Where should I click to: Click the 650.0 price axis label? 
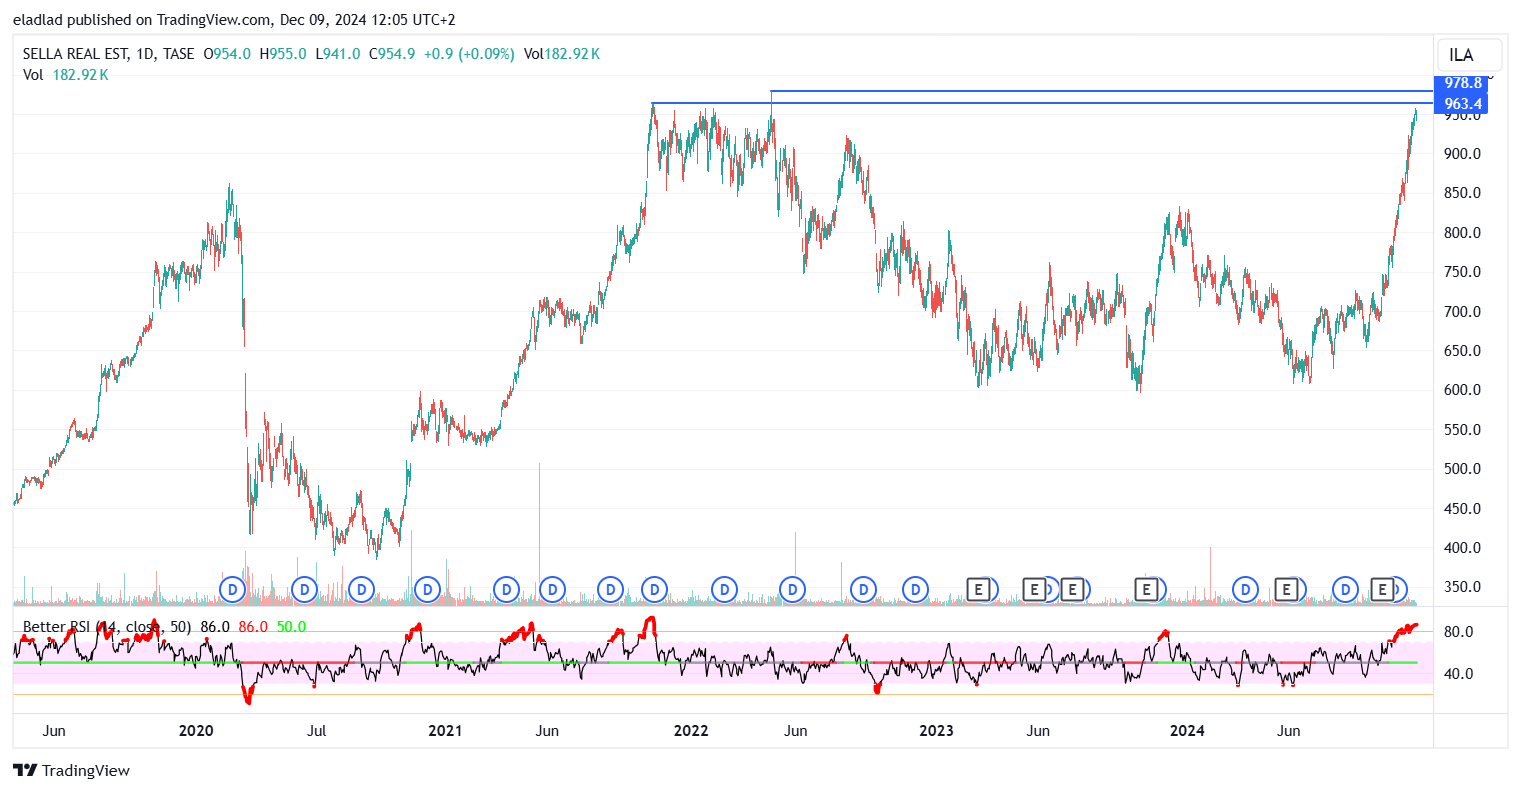pyautogui.click(x=1462, y=351)
